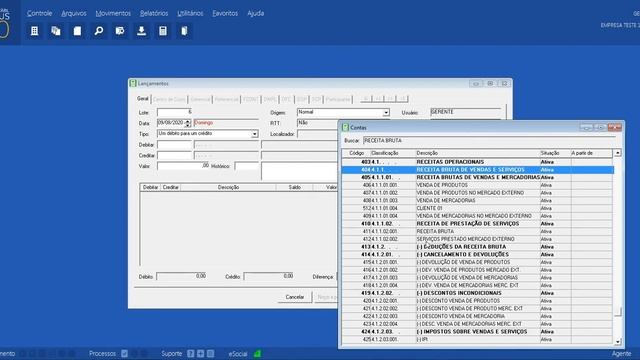Click the Data field spinner arrows
The width and height of the screenshot is (640, 360).
187,123
